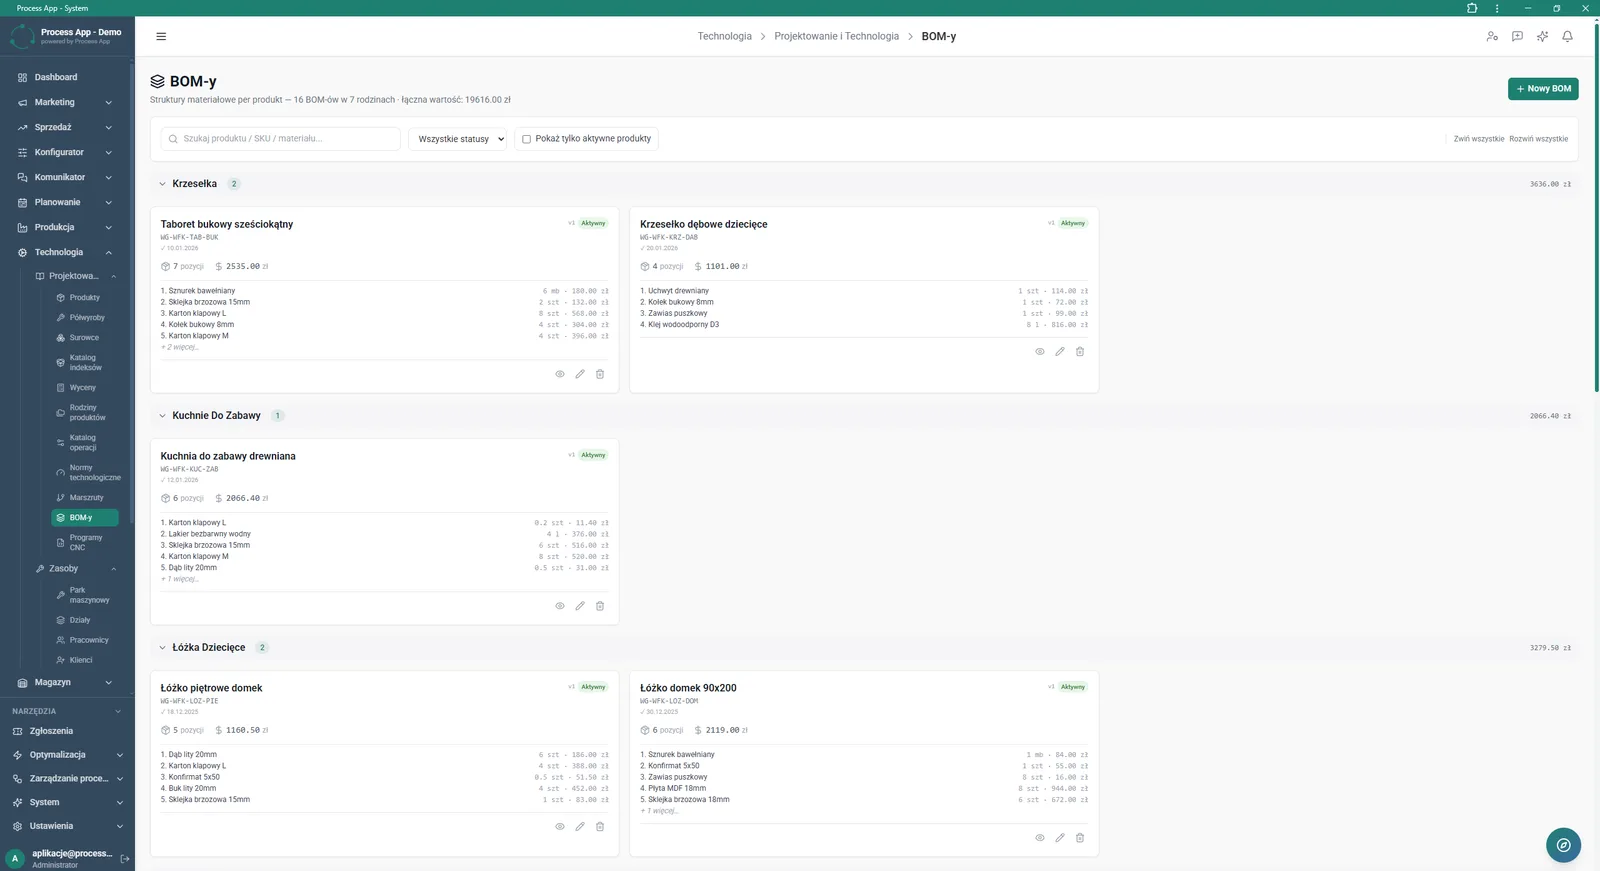Click the logout icon next to the user account
This screenshot has width=1600, height=871.
[125, 859]
